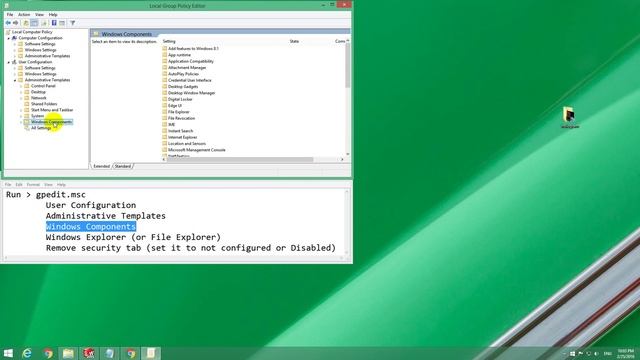Click the vertical scrollbar of settings list
The height and width of the screenshot is (360, 640).
point(348,65)
